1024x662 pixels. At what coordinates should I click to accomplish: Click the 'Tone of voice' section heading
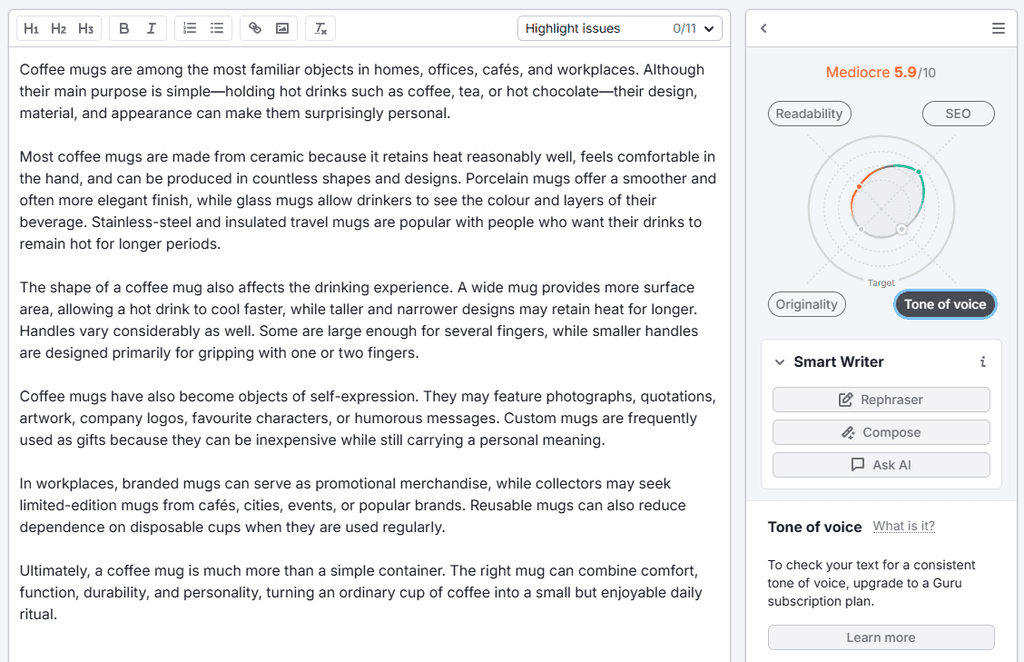click(814, 527)
